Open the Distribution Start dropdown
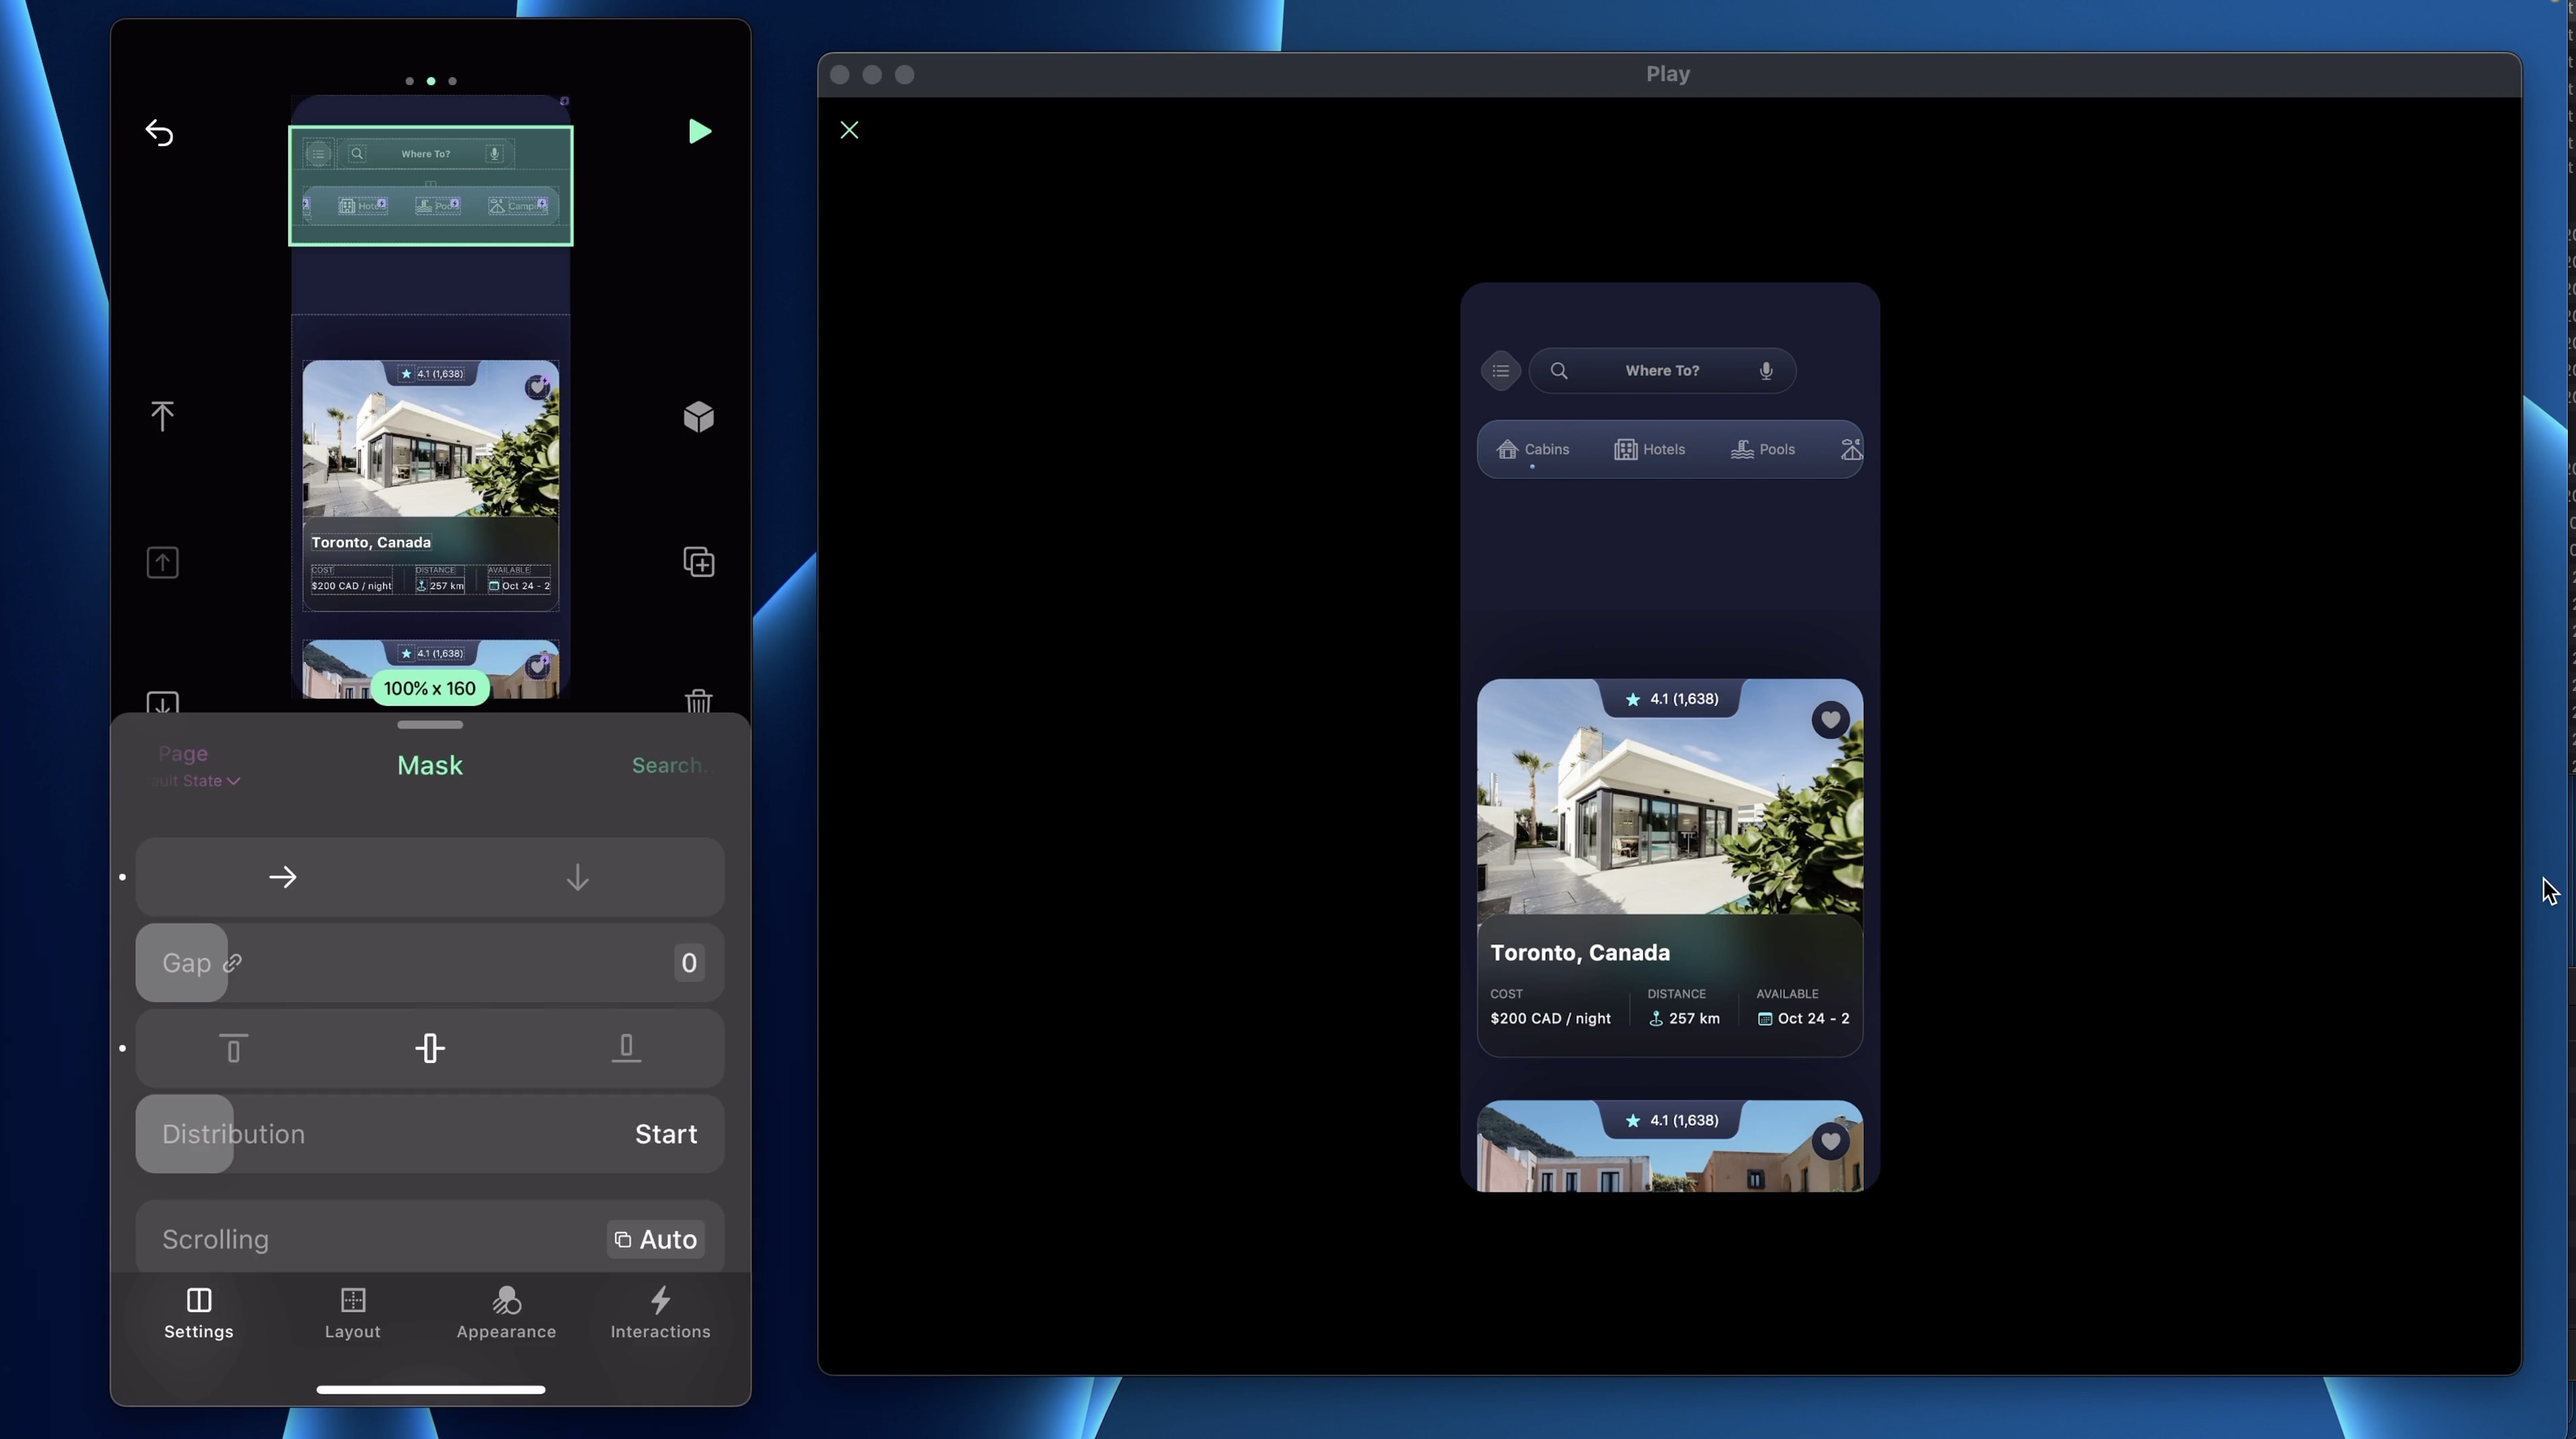The image size is (2576, 1439). 665,1134
